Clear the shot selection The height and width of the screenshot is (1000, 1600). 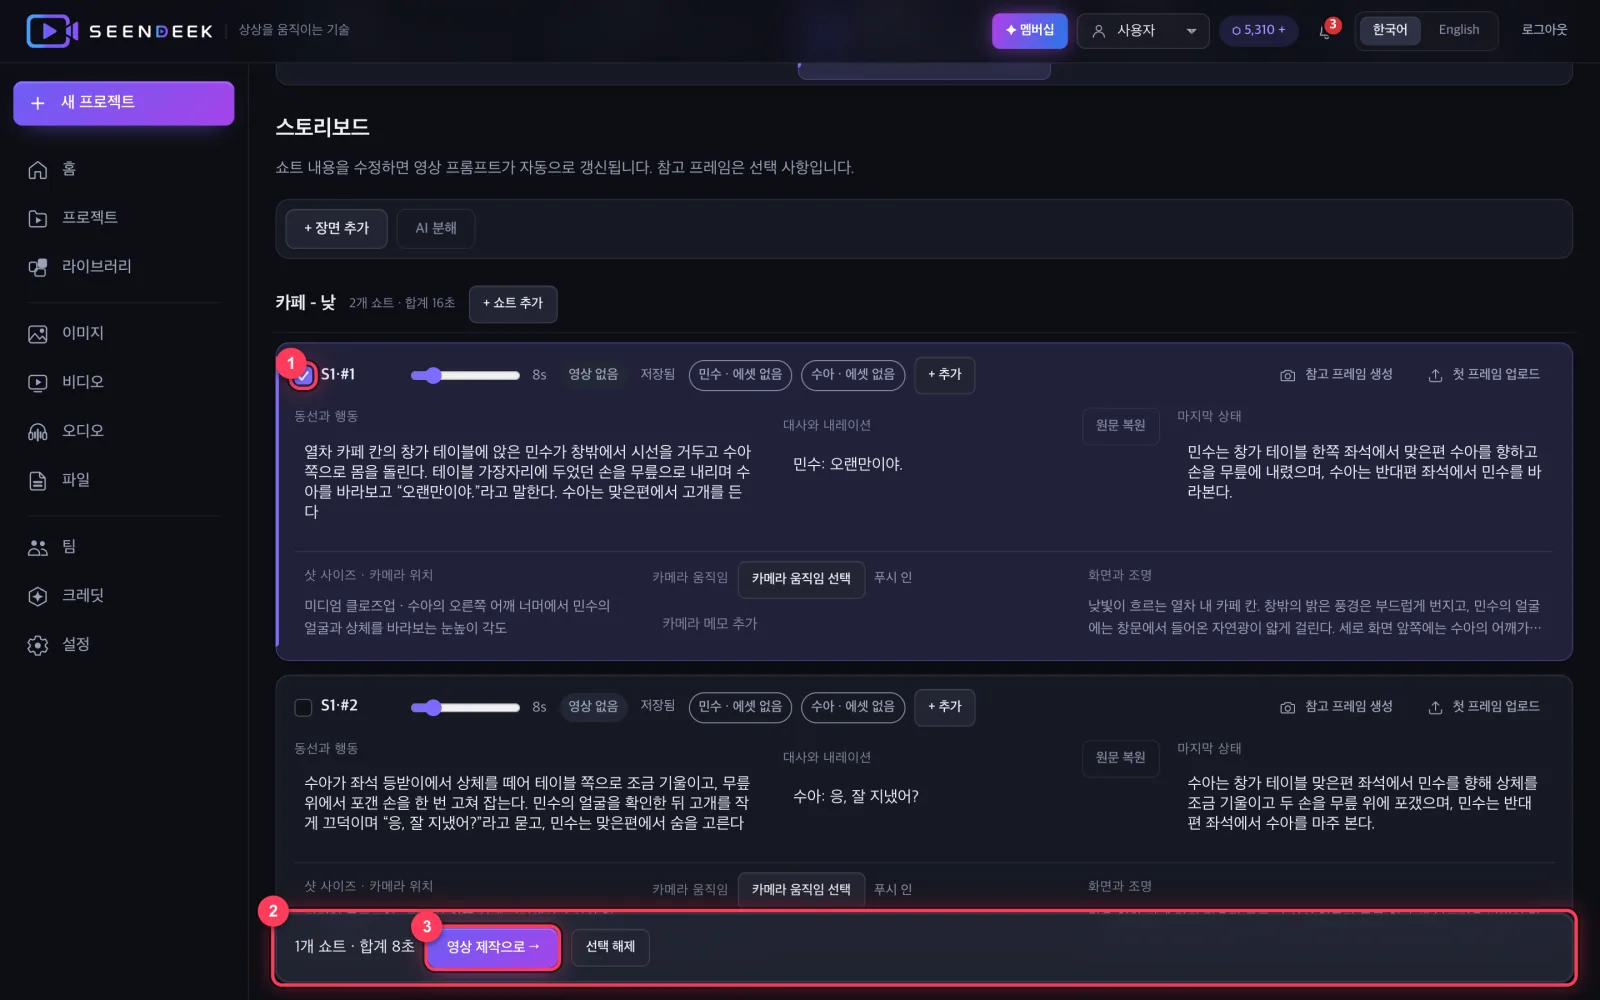tap(610, 948)
